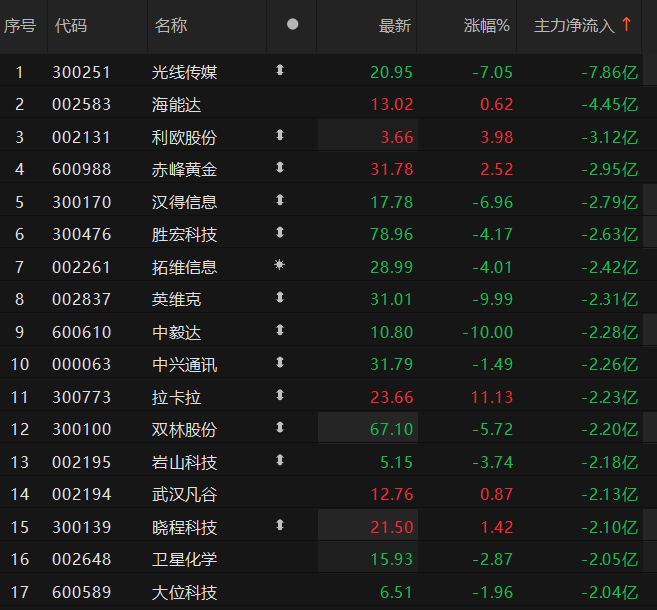The image size is (657, 610).
Task: Click the marker icon in 岩山科技 row
Action: (280, 460)
